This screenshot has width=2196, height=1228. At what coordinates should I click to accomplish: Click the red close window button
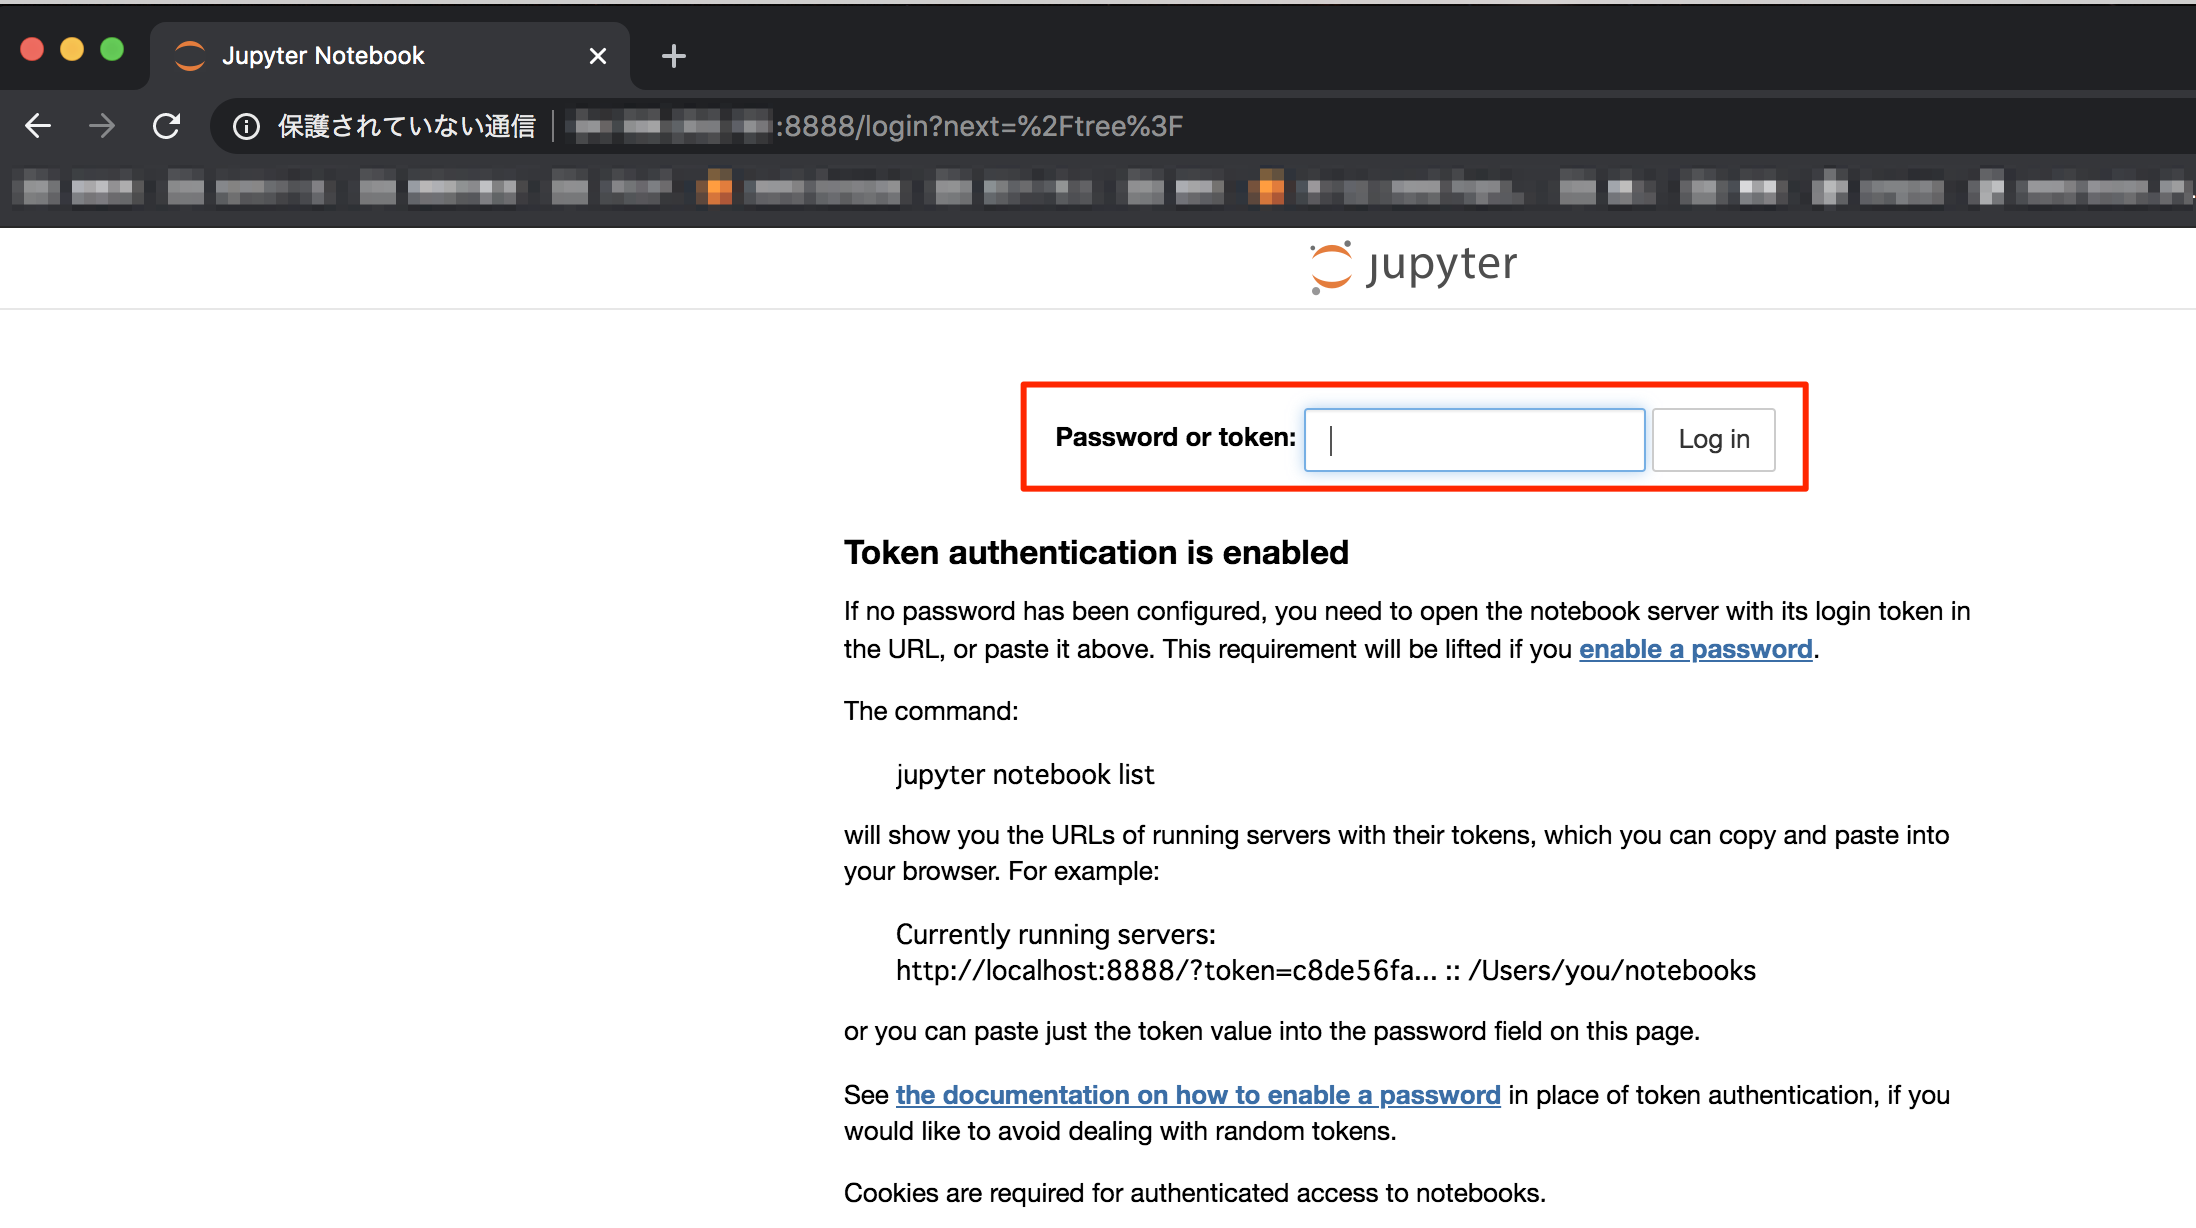[32, 49]
